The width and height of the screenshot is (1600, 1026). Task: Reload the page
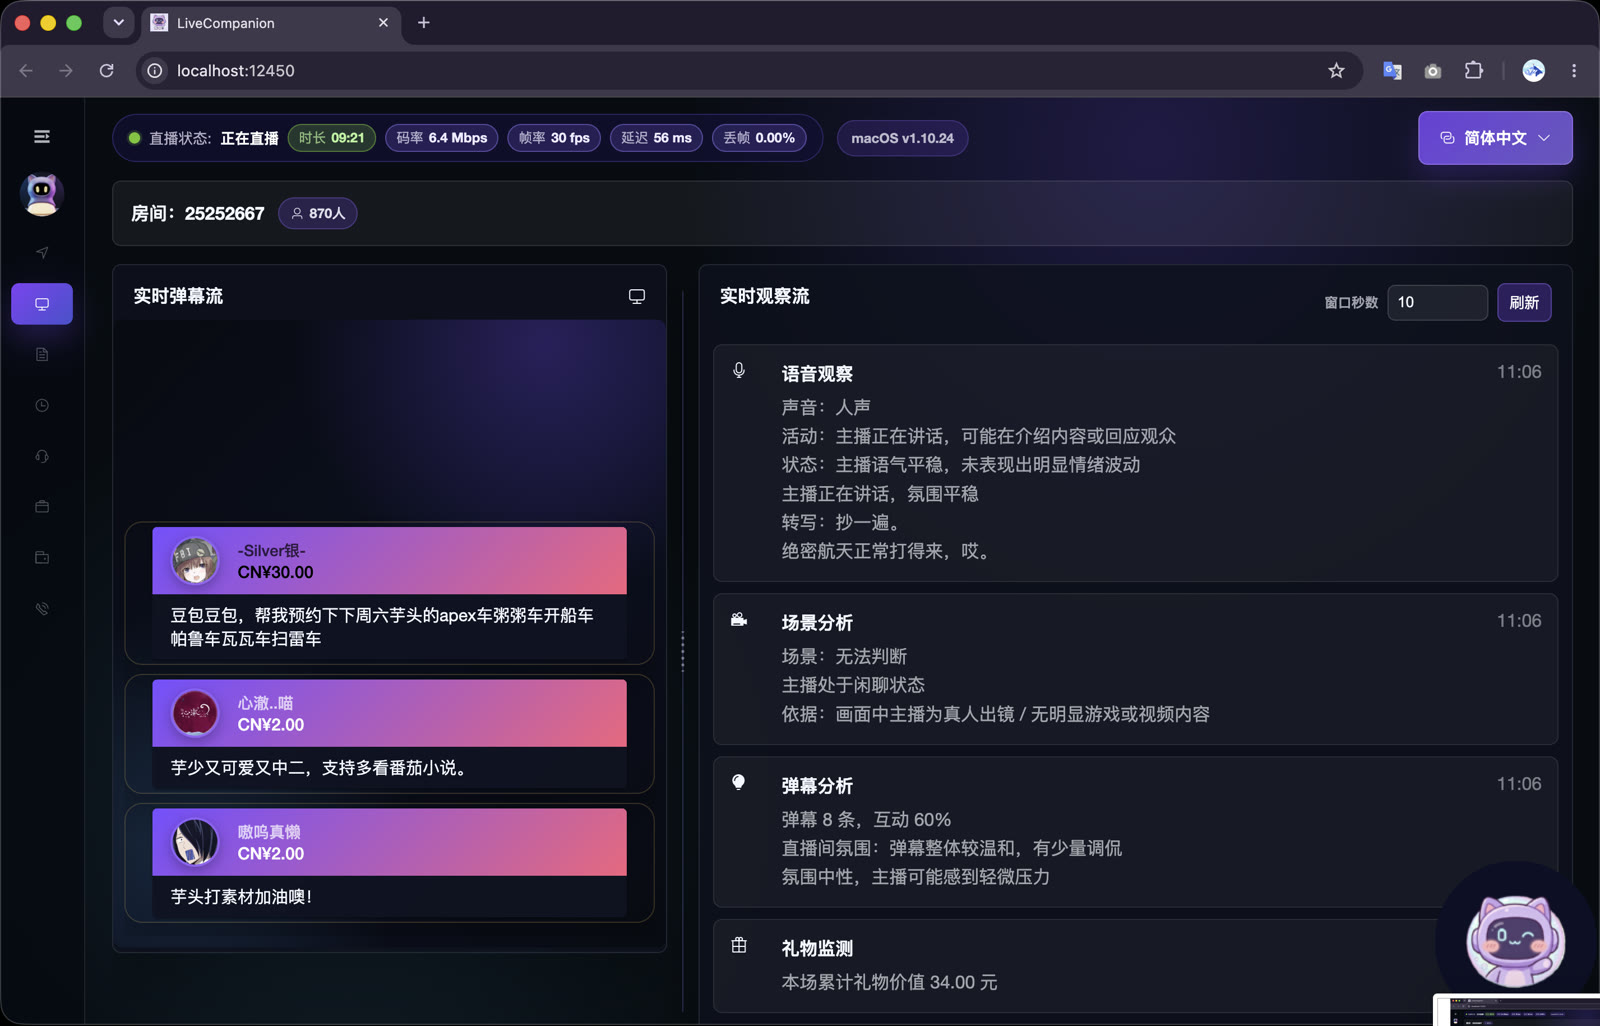(x=107, y=71)
